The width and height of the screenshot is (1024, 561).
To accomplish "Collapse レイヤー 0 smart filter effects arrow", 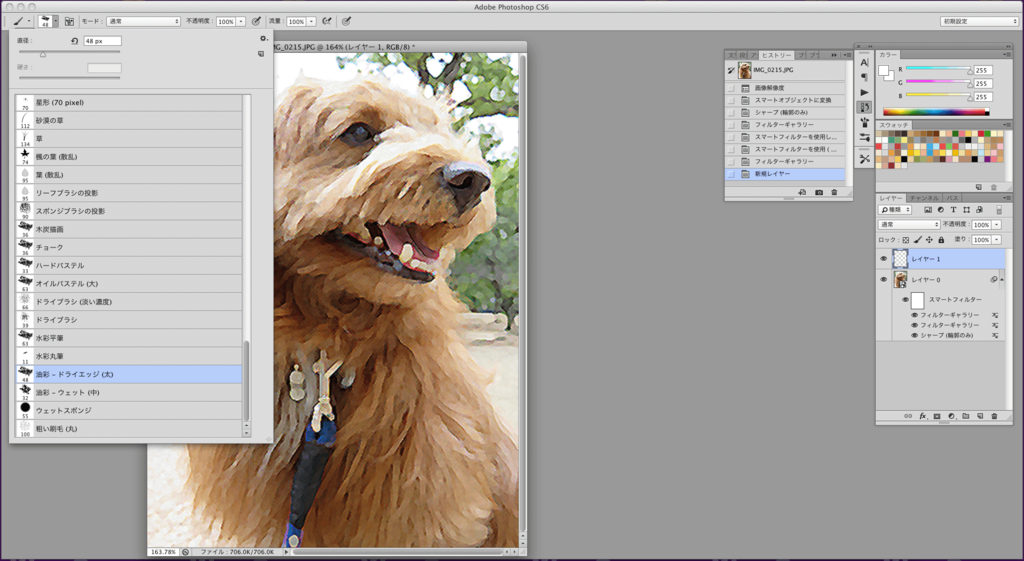I will [1002, 280].
